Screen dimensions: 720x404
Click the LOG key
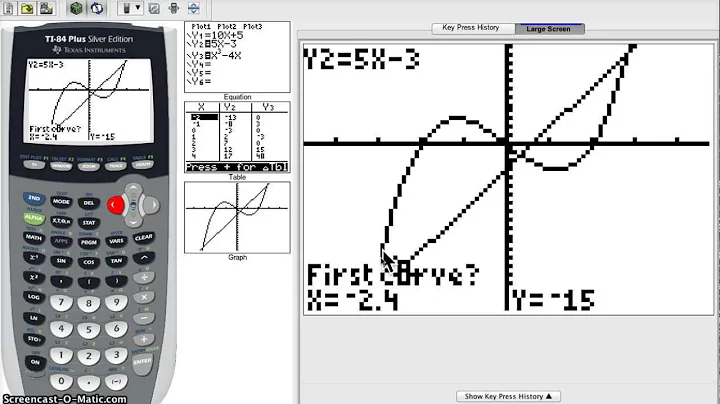tap(34, 297)
